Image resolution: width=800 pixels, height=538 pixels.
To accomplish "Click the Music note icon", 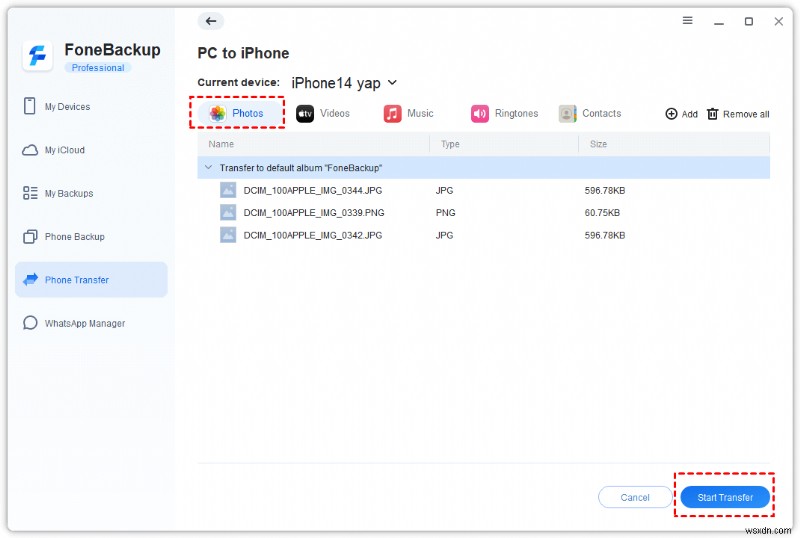I will (392, 113).
